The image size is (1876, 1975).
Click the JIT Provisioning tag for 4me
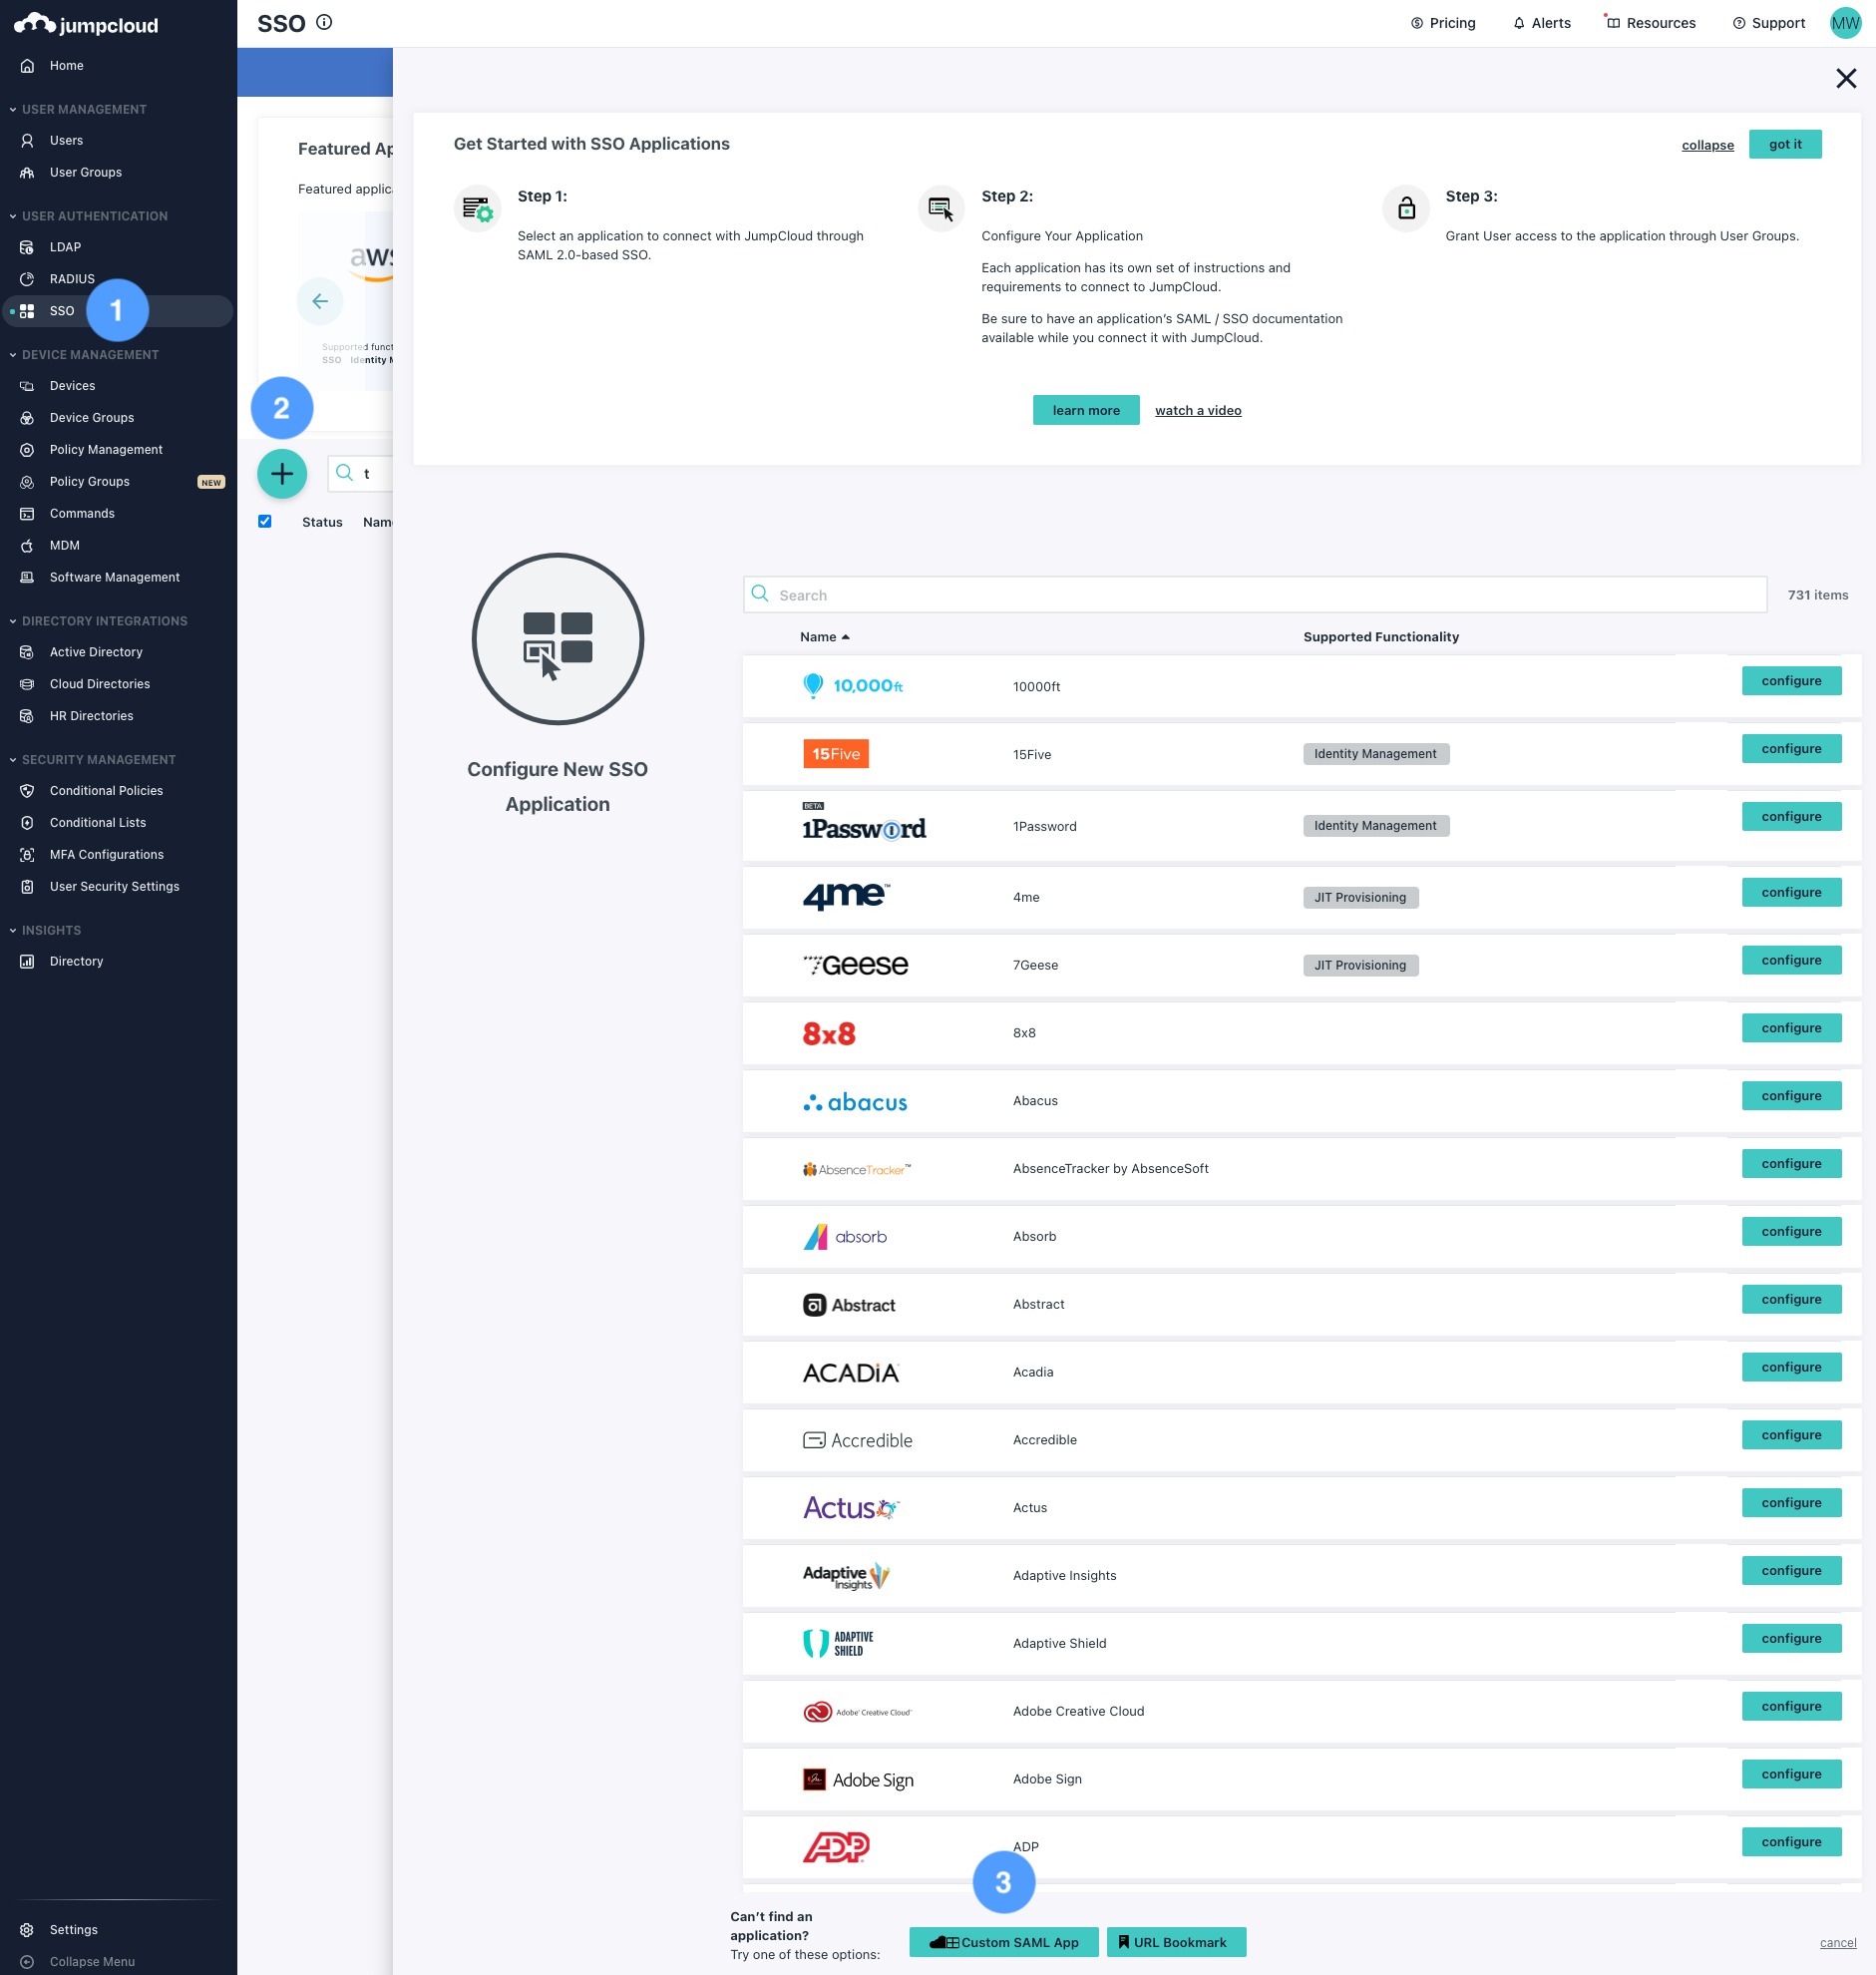click(1360, 899)
